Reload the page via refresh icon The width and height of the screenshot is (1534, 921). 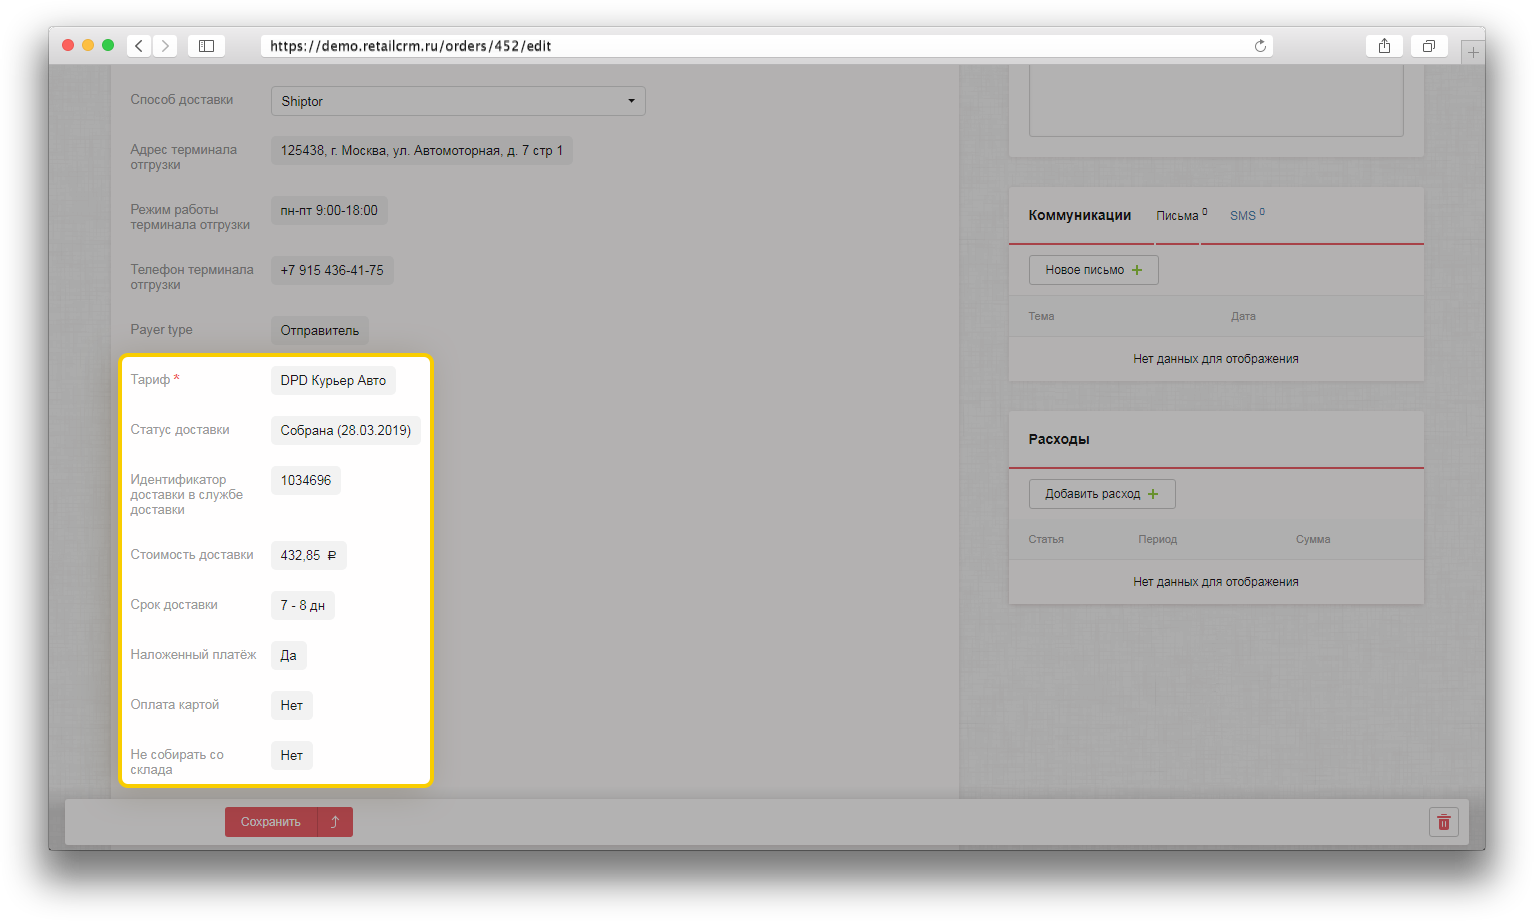coord(1260,46)
